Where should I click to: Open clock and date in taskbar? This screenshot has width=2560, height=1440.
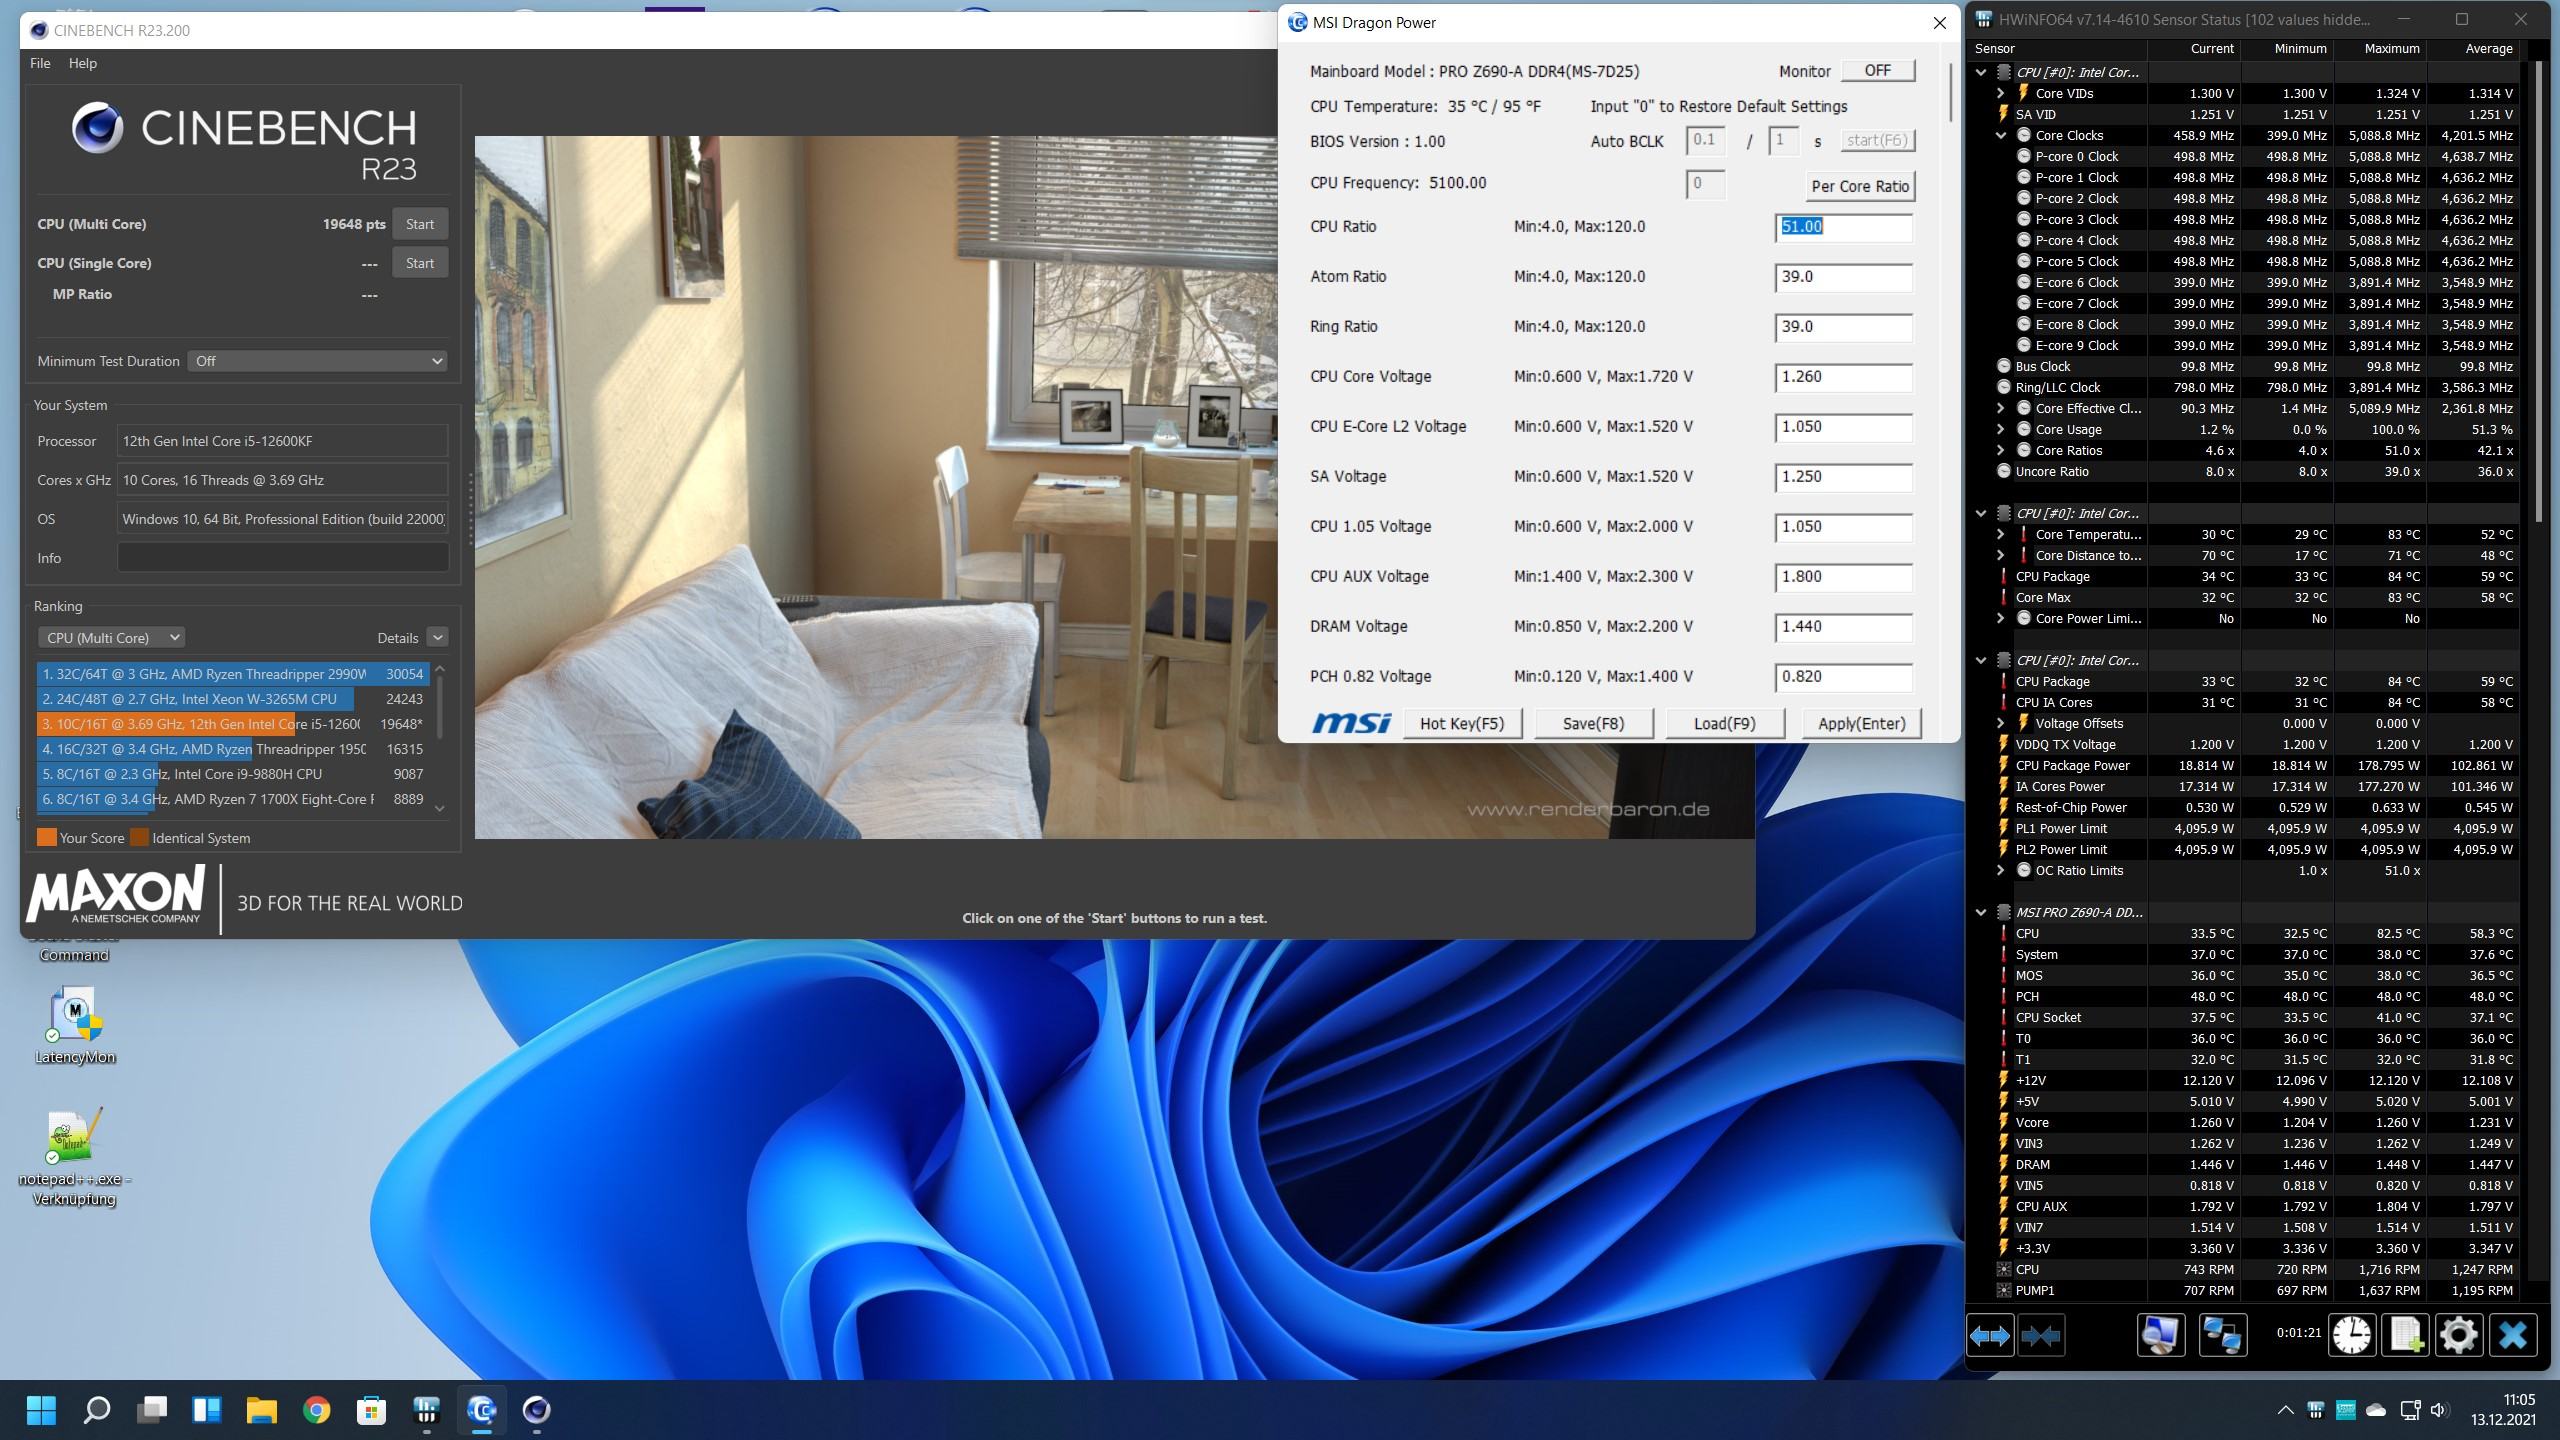coord(2503,1410)
